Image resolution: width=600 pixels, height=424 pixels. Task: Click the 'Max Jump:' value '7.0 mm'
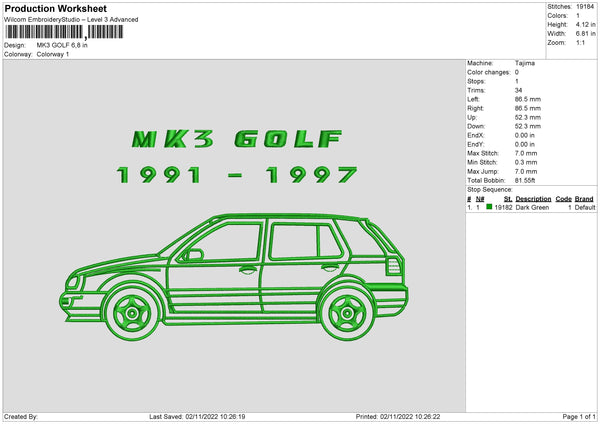point(526,171)
